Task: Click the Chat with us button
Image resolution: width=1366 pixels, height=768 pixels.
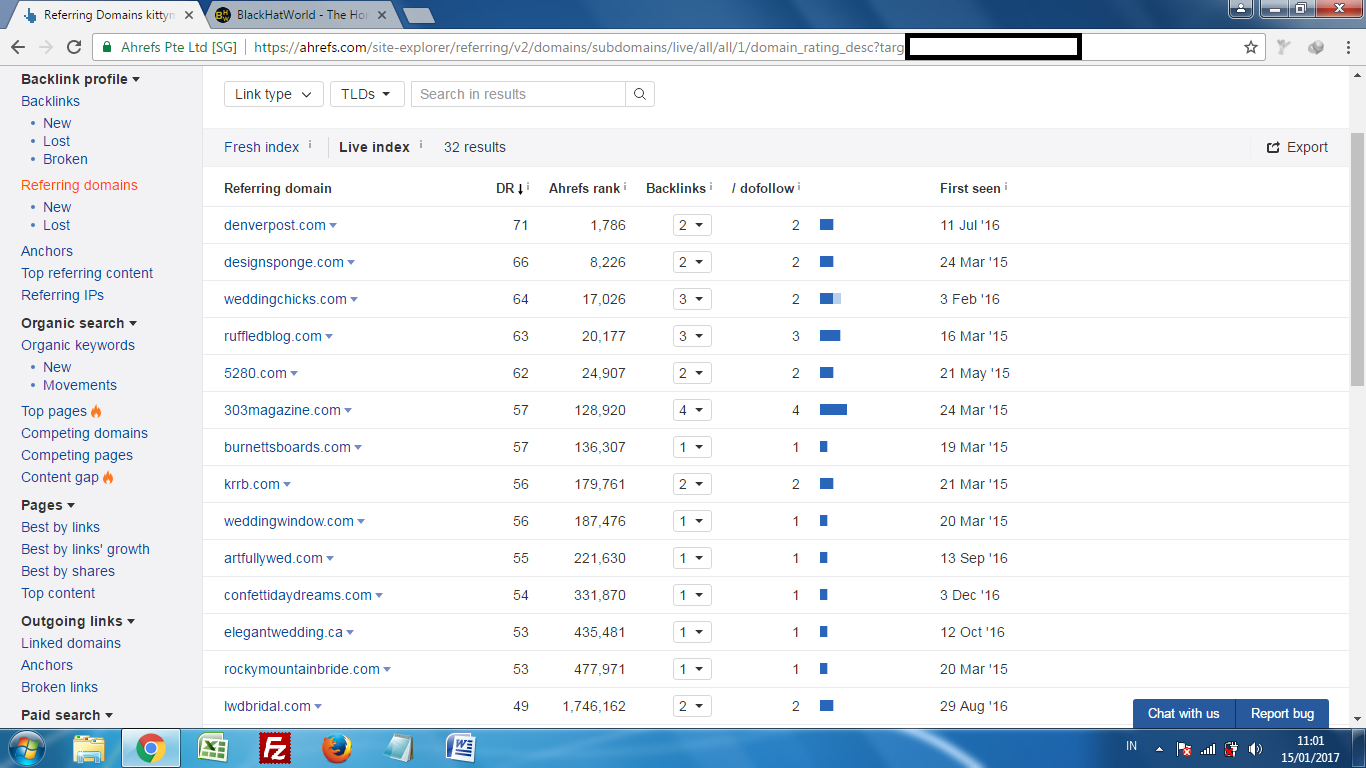Action: click(1184, 713)
